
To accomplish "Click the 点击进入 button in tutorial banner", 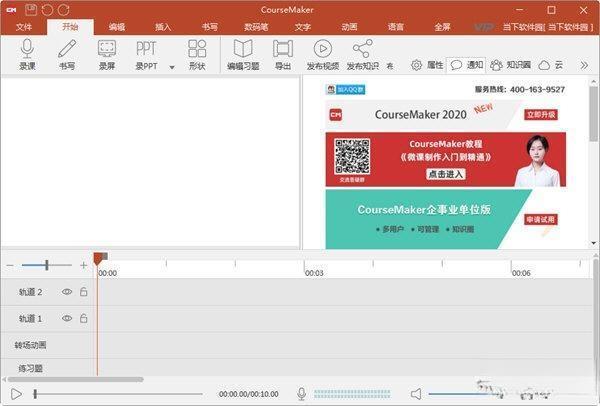I will 445,174.
